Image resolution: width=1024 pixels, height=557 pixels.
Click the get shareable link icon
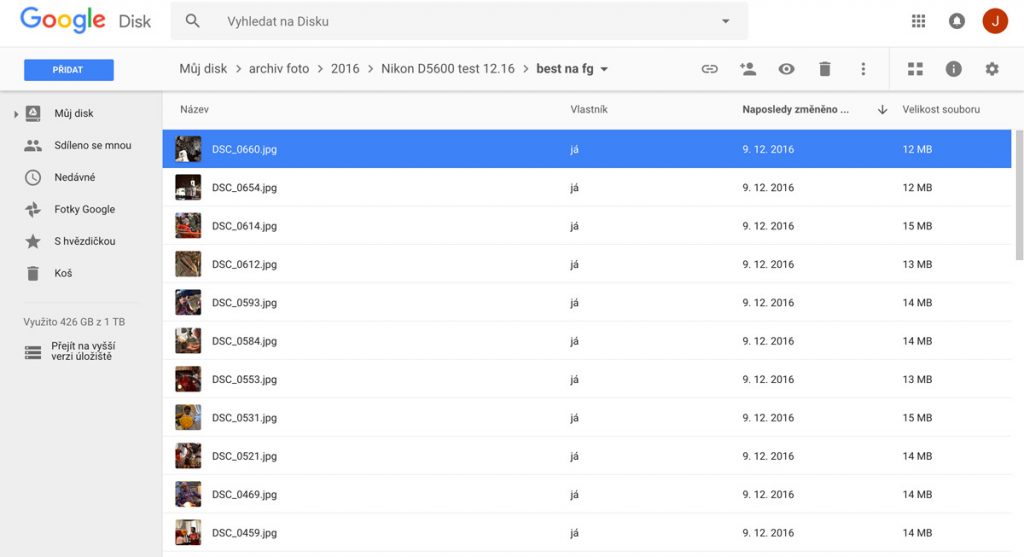(709, 69)
